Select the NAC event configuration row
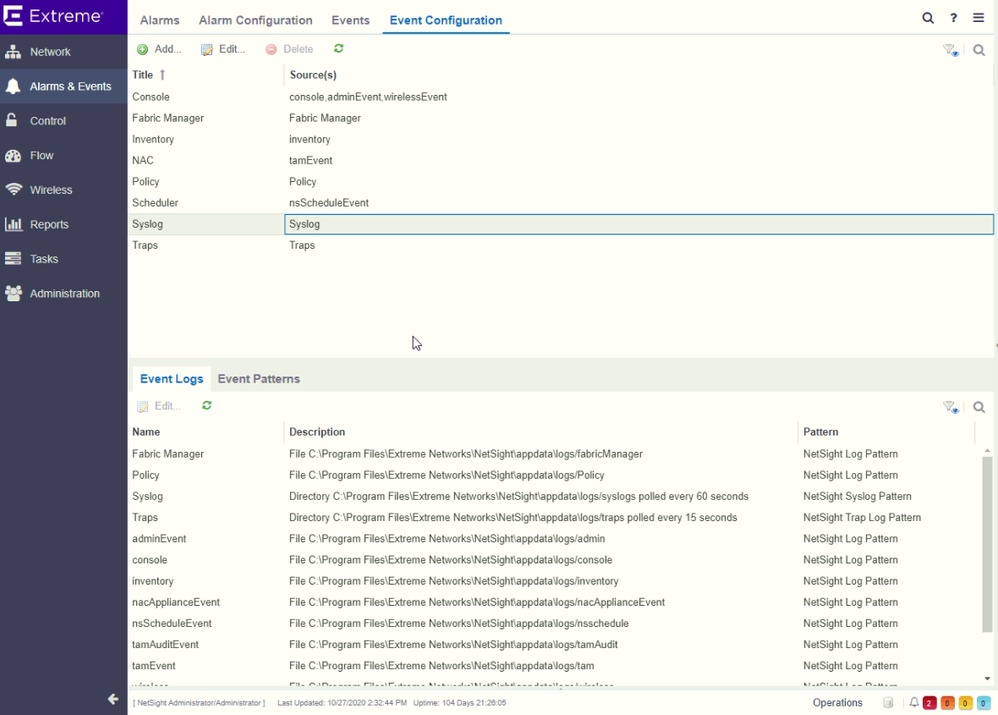This screenshot has height=715, width=998. pyautogui.click(x=561, y=160)
